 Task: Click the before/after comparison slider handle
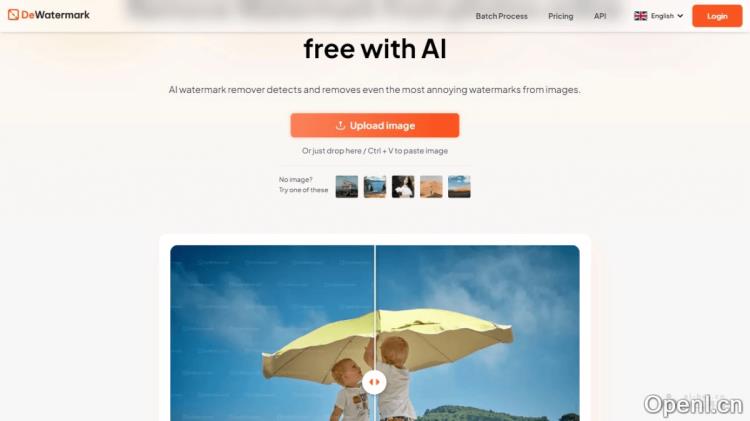(374, 382)
